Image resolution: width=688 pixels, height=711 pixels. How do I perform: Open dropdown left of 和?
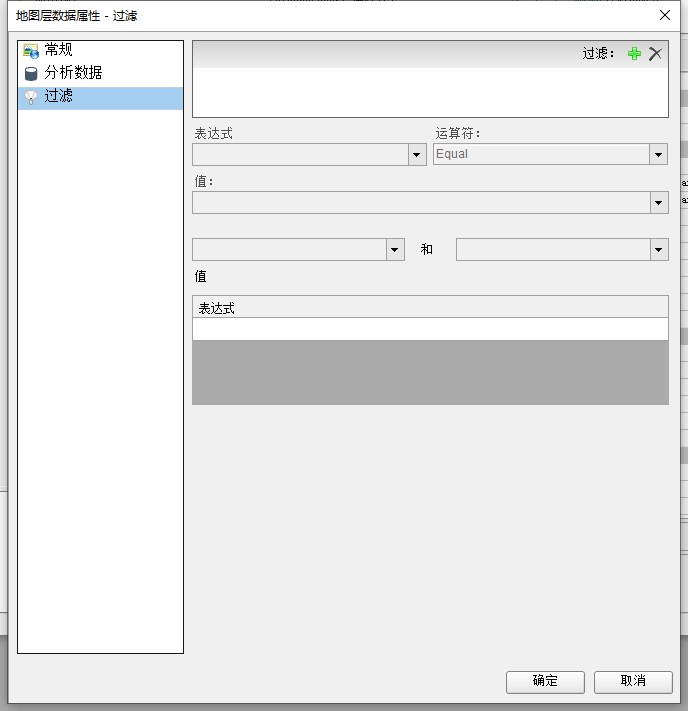[x=395, y=249]
